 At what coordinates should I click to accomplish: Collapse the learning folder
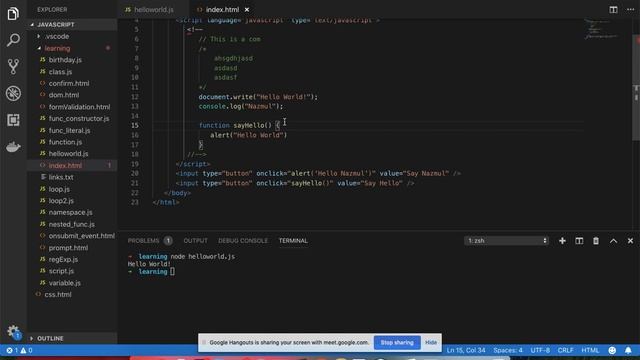(x=72, y=48)
